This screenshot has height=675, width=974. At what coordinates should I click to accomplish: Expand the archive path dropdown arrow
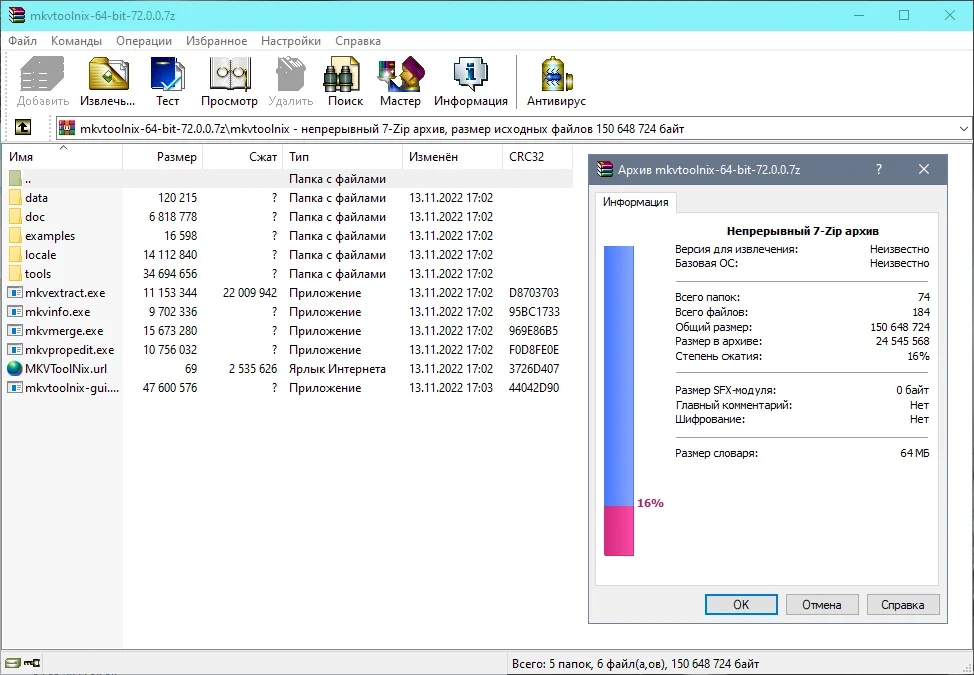(963, 129)
